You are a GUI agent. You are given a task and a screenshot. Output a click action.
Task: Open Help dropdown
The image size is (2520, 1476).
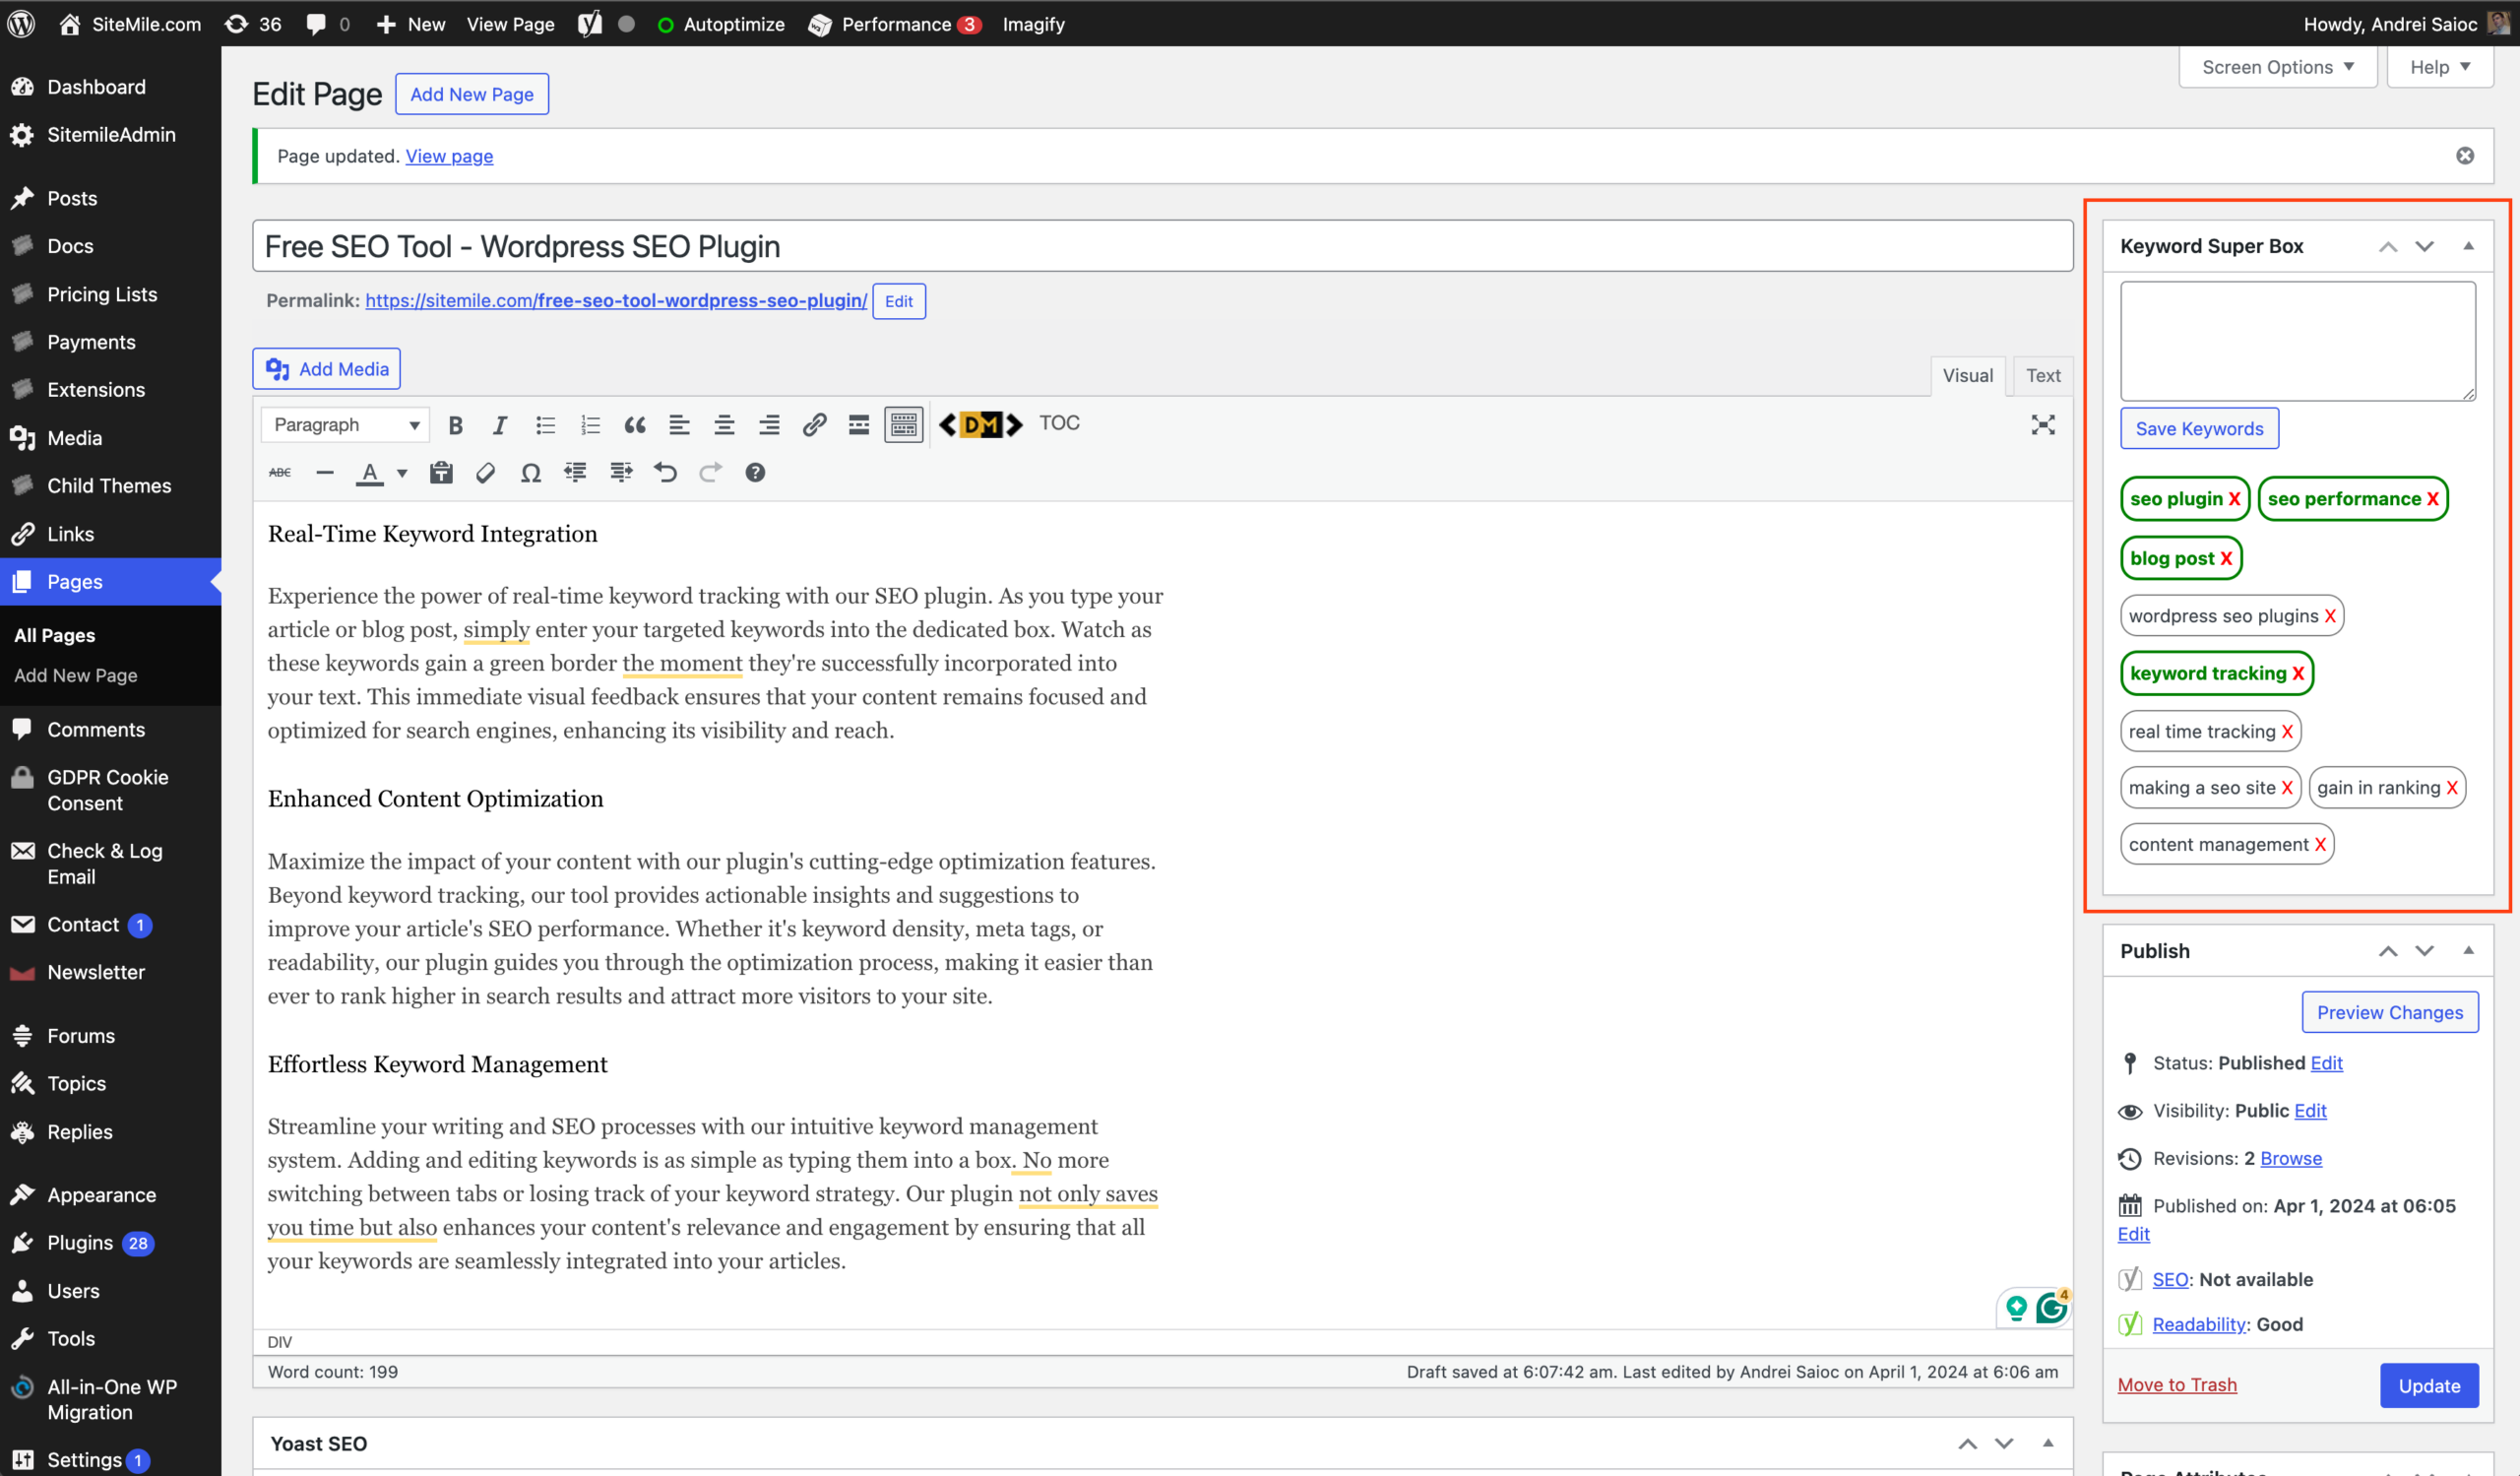point(2440,67)
